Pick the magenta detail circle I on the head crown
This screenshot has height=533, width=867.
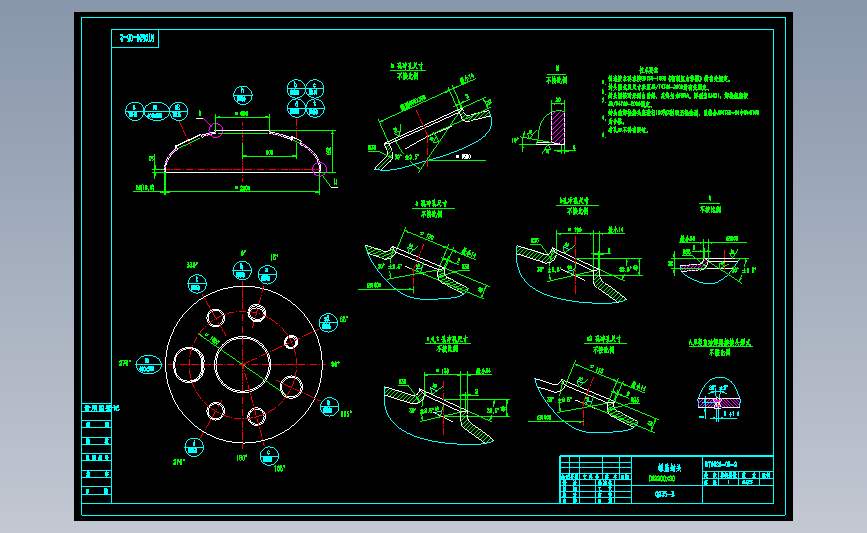(216, 130)
